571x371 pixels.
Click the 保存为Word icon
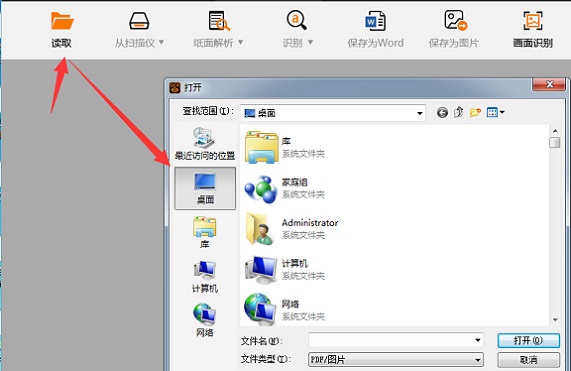(375, 21)
